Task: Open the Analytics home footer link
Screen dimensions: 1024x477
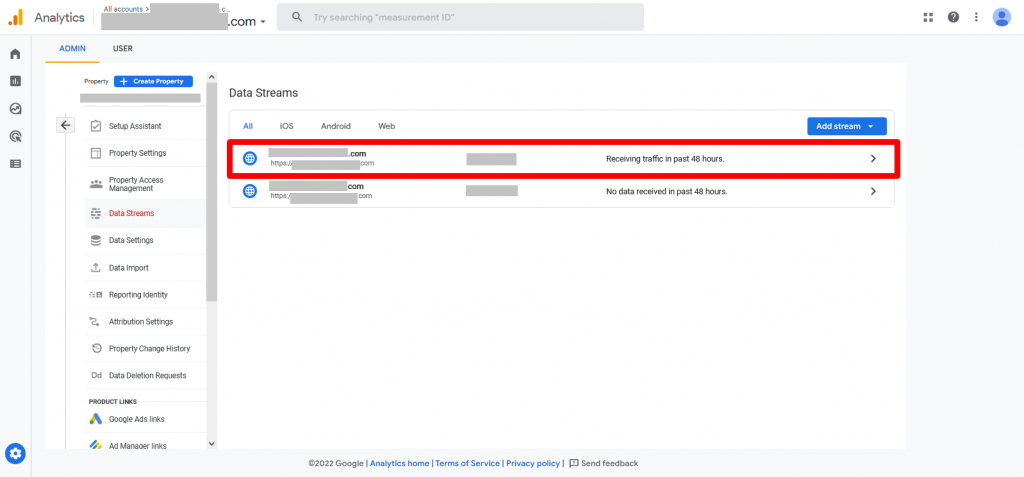Action: (x=400, y=463)
